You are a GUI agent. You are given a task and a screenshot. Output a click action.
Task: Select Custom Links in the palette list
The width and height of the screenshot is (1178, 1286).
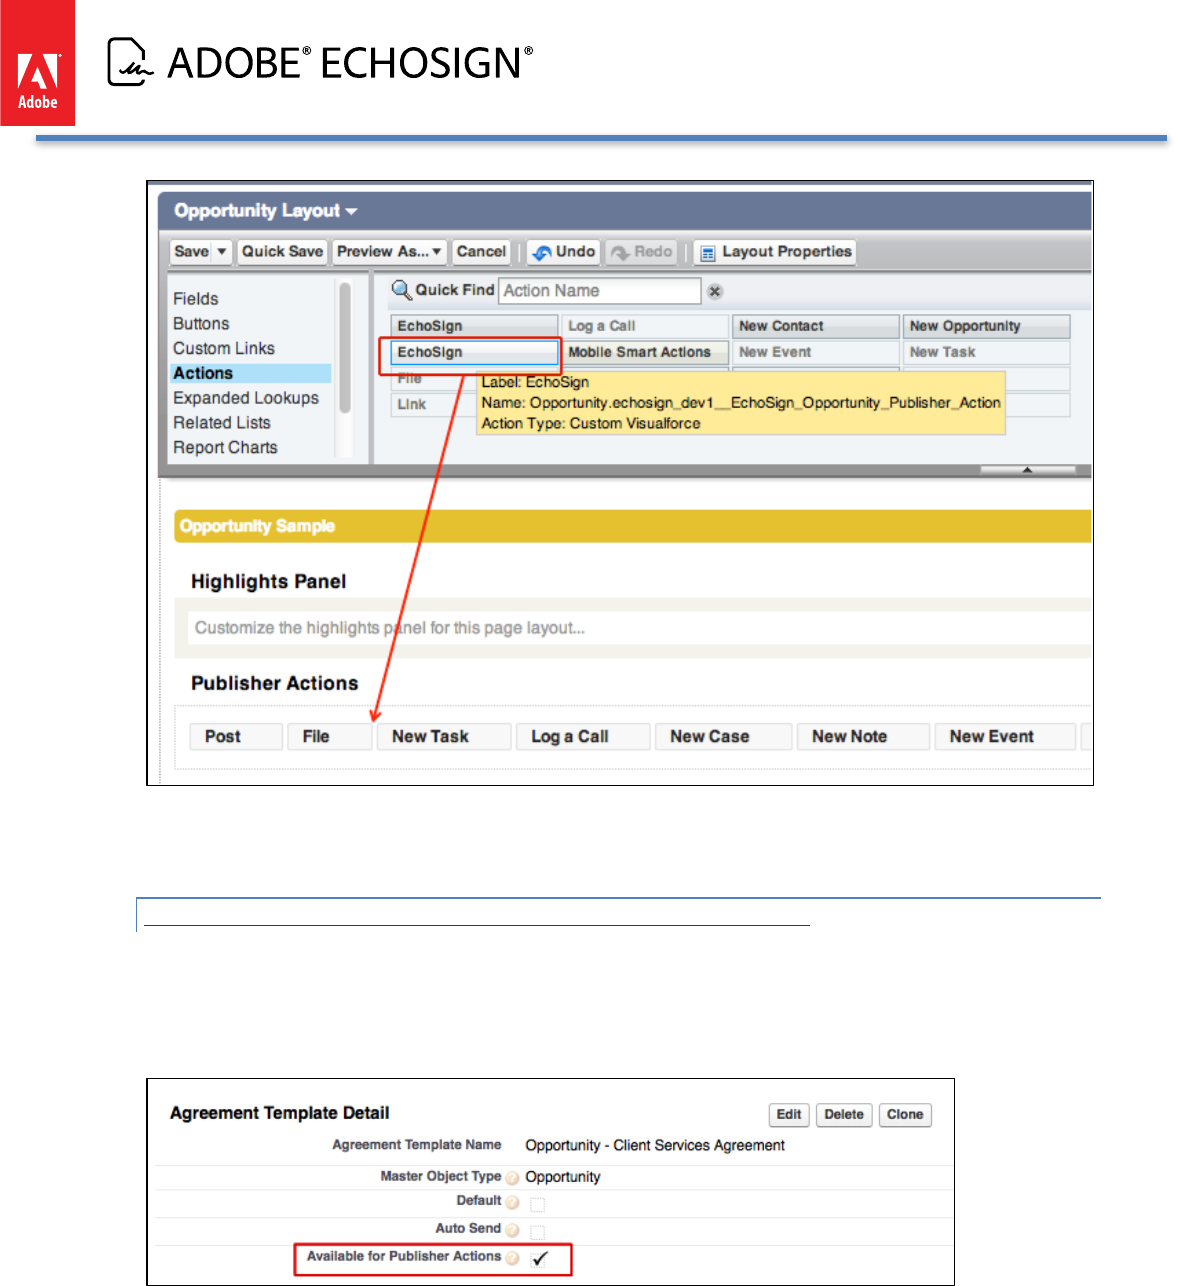[224, 349]
